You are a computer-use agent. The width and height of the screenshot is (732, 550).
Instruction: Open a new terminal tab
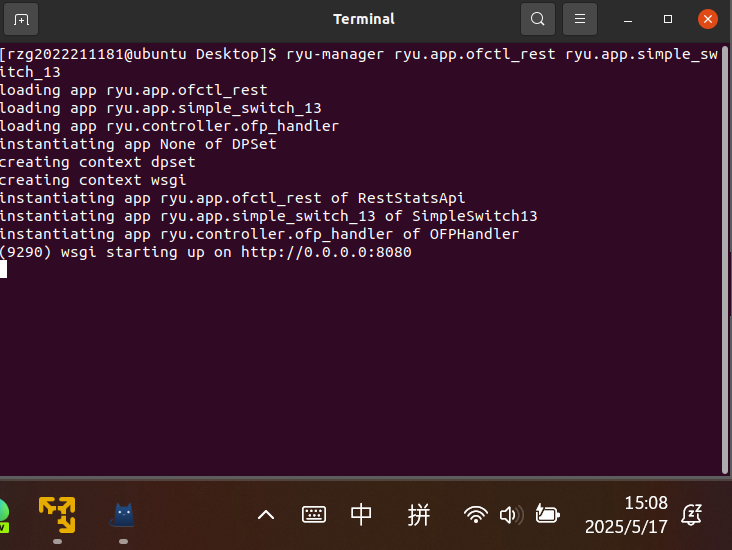[x=22, y=19]
